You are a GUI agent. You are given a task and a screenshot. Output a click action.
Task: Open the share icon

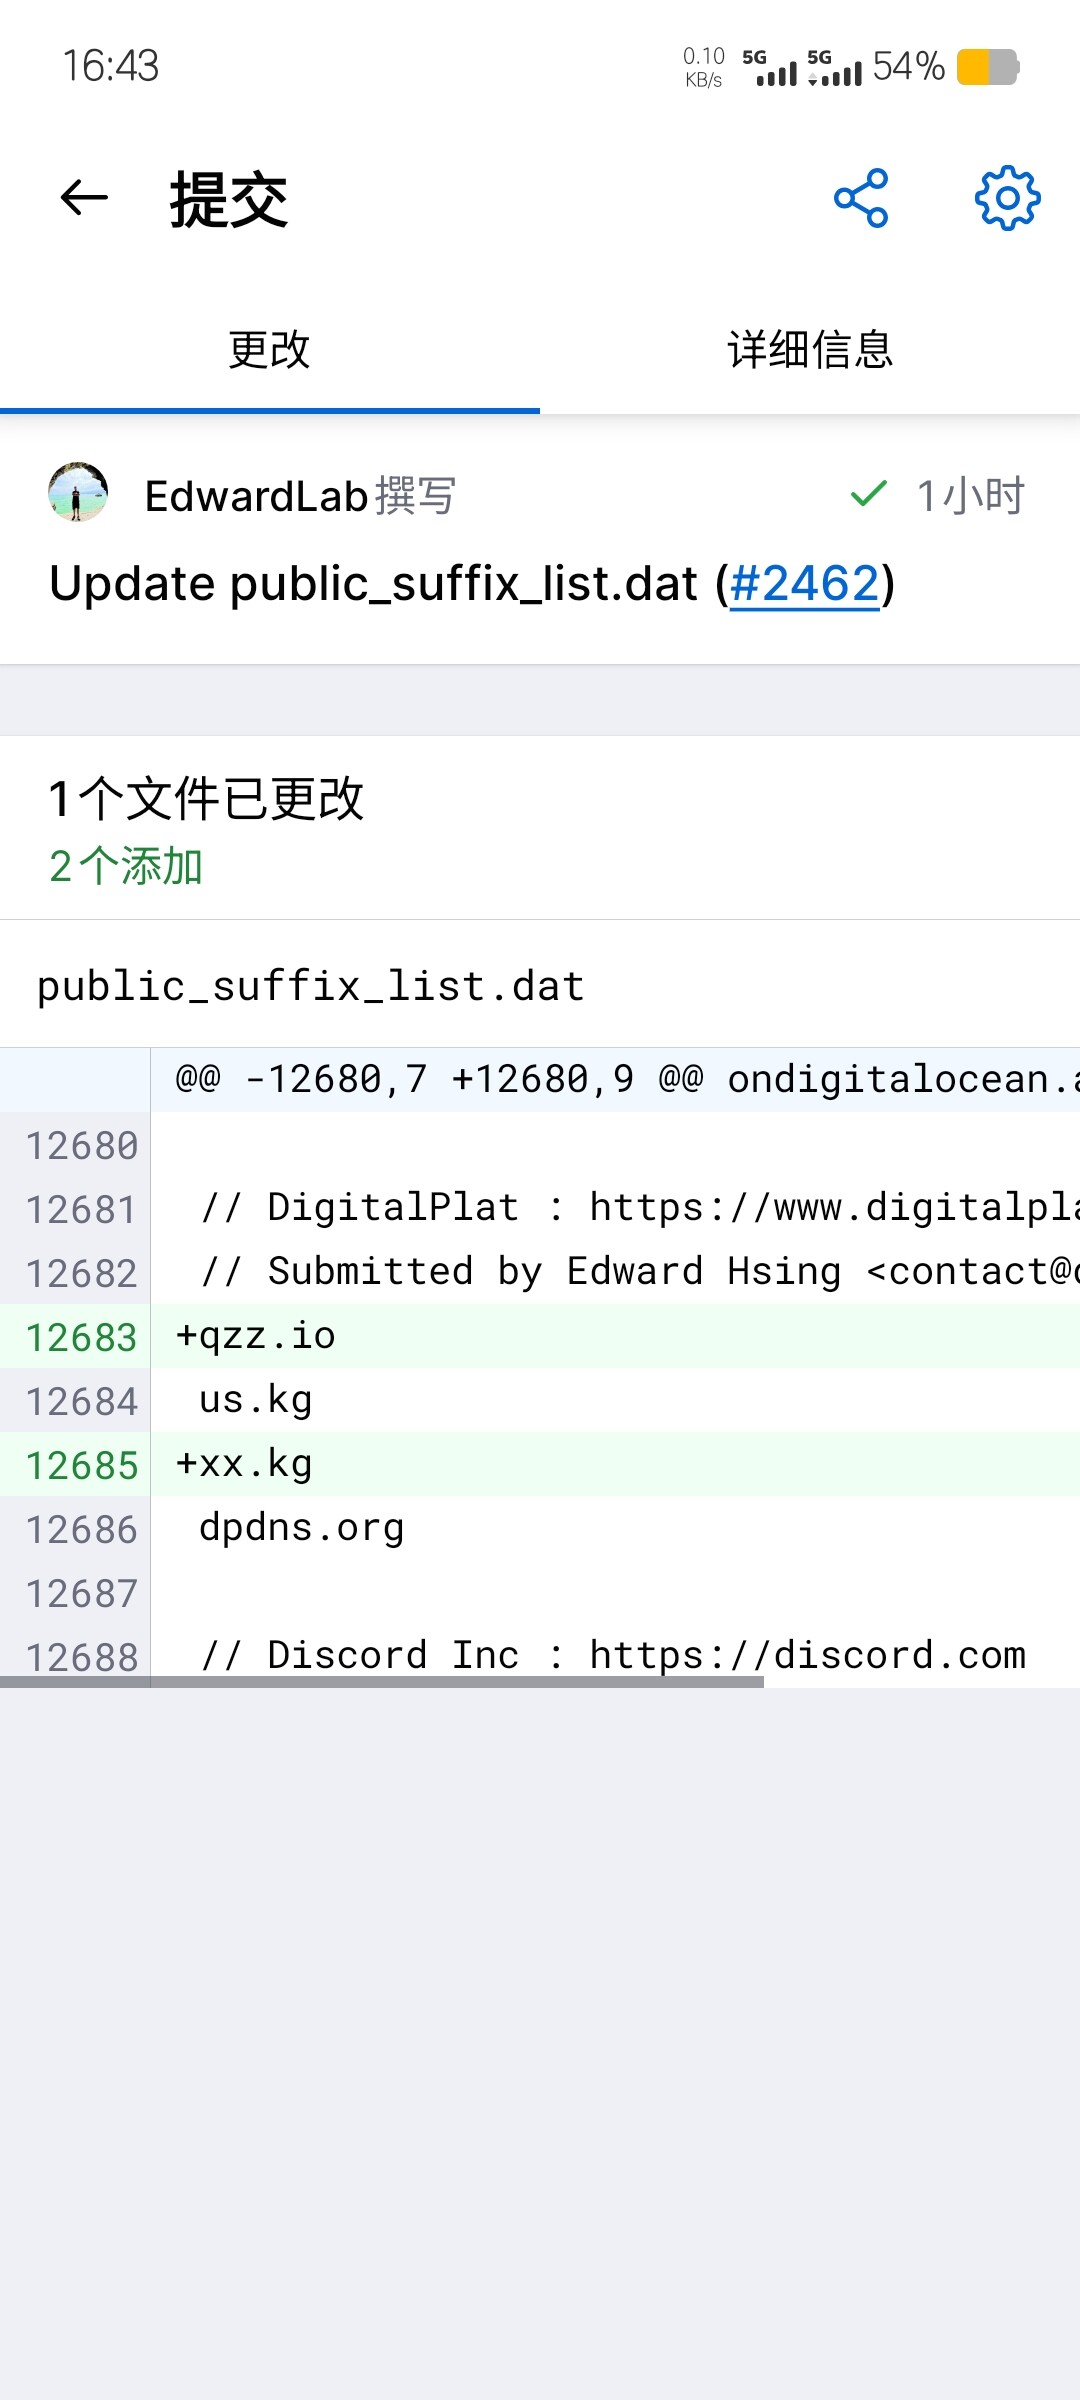[861, 198]
